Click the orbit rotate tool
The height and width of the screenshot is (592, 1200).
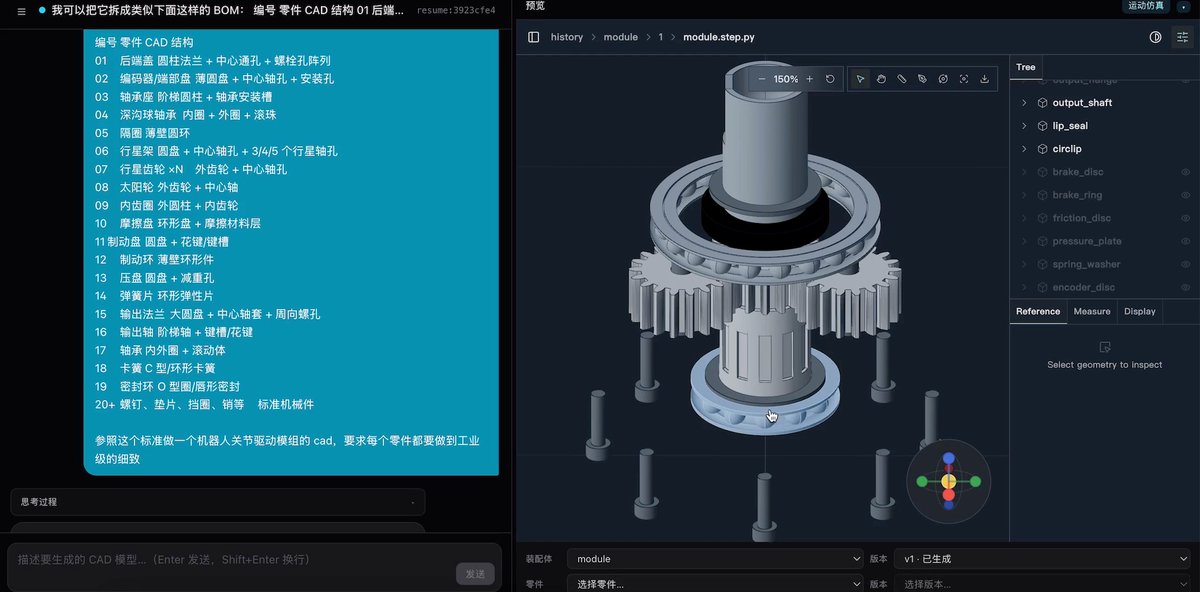[943, 79]
